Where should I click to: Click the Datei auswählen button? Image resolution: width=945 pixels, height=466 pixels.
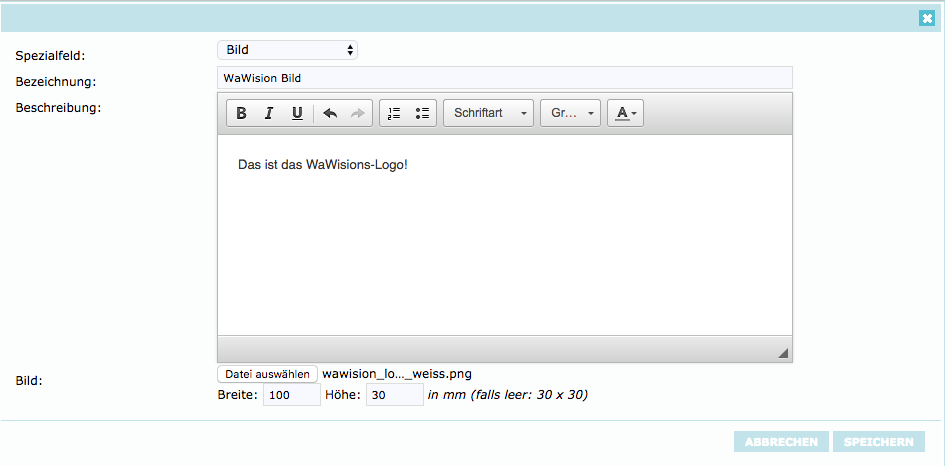(x=267, y=374)
